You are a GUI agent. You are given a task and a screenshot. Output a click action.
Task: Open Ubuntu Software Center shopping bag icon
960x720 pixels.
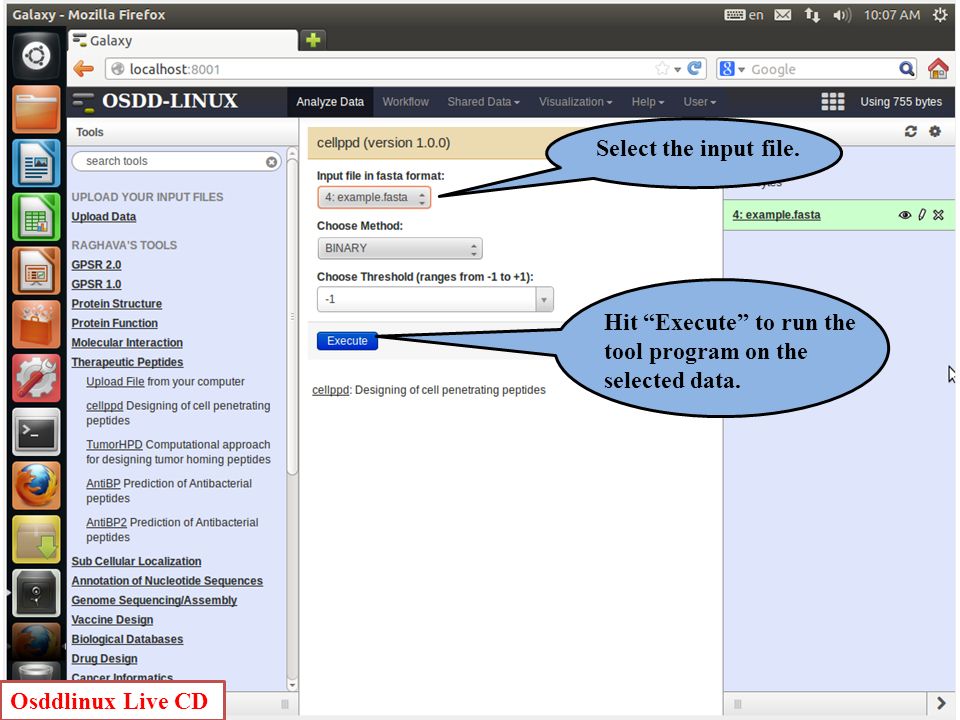pyautogui.click(x=36, y=324)
